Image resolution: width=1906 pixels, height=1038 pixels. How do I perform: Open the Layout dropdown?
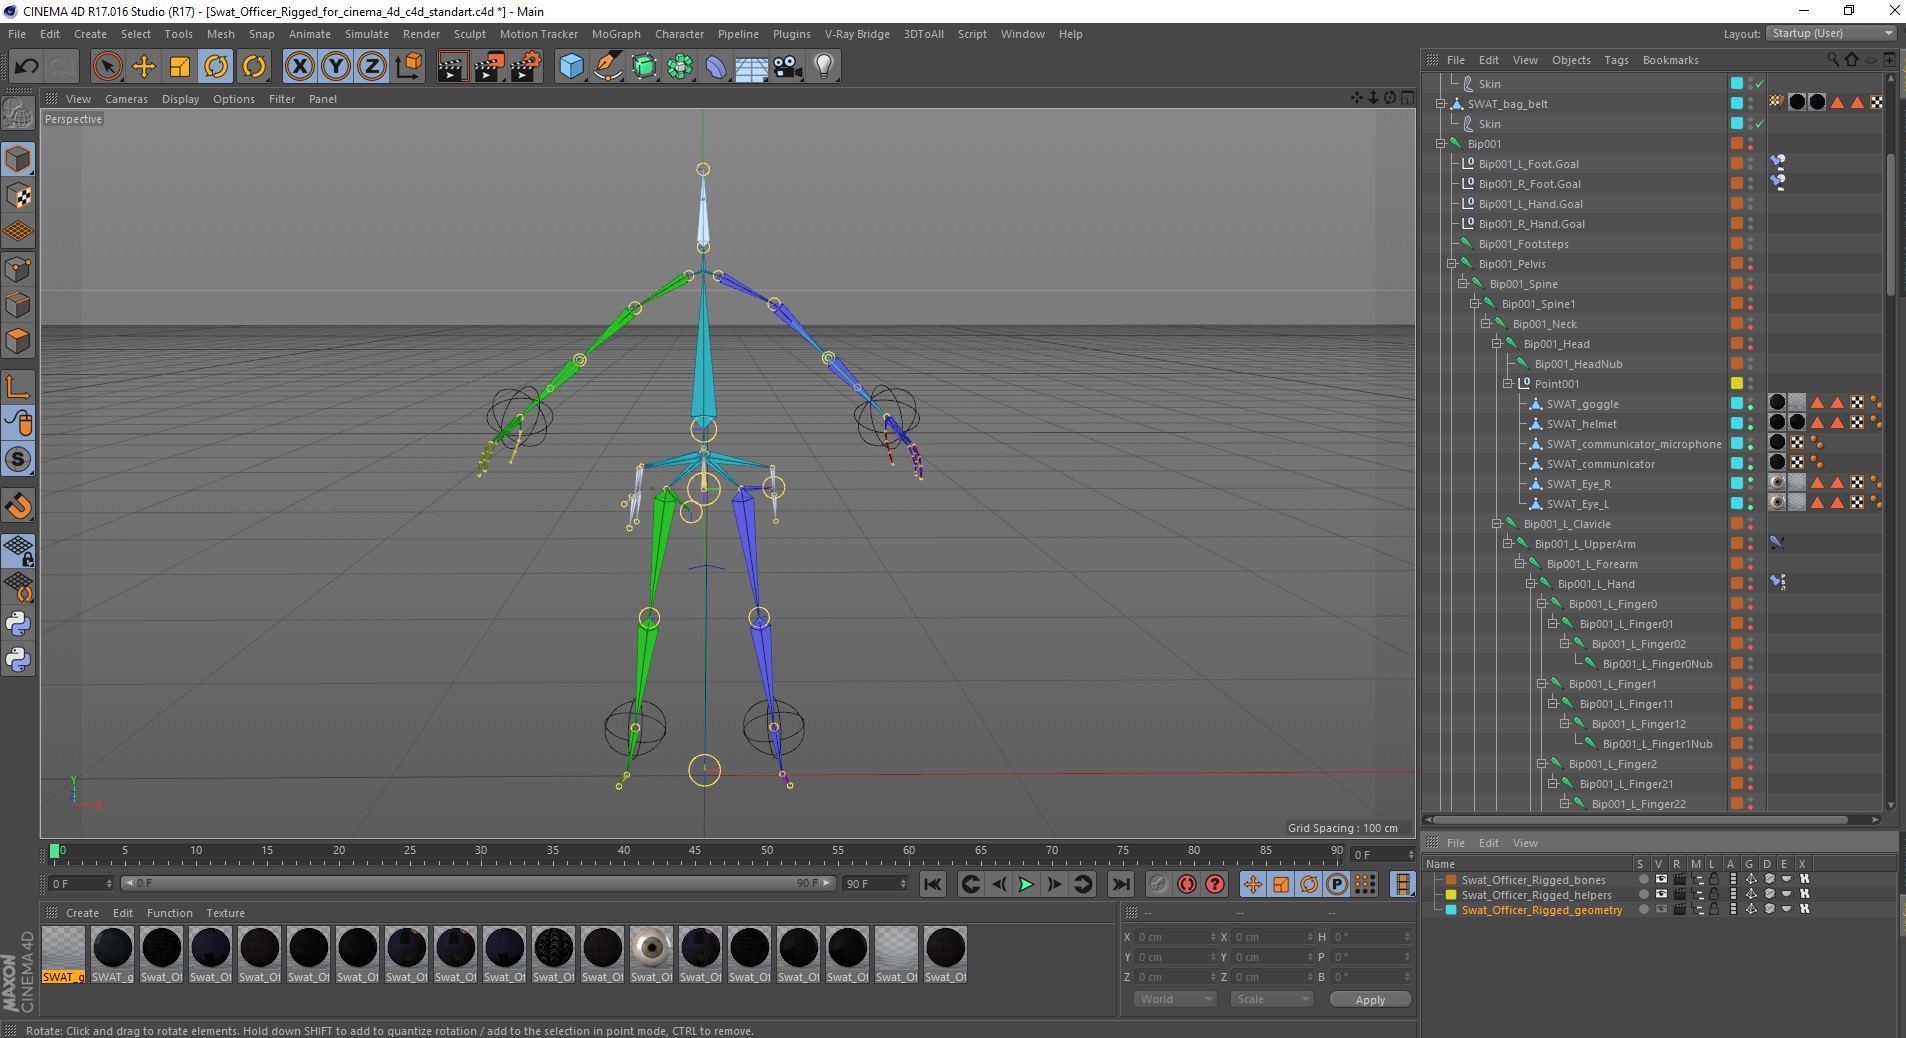click(x=1832, y=34)
